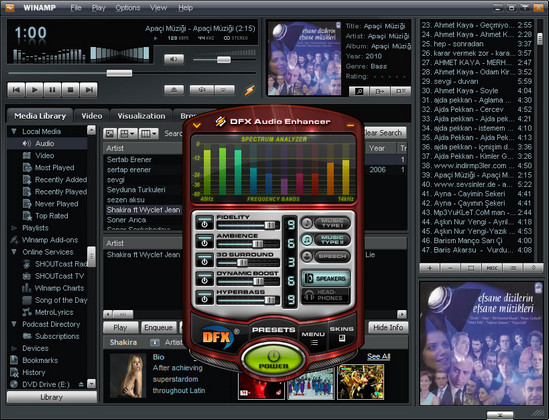Viewport: 549px width, 420px height.
Task: Toggle the repeat button
Action: point(224,90)
